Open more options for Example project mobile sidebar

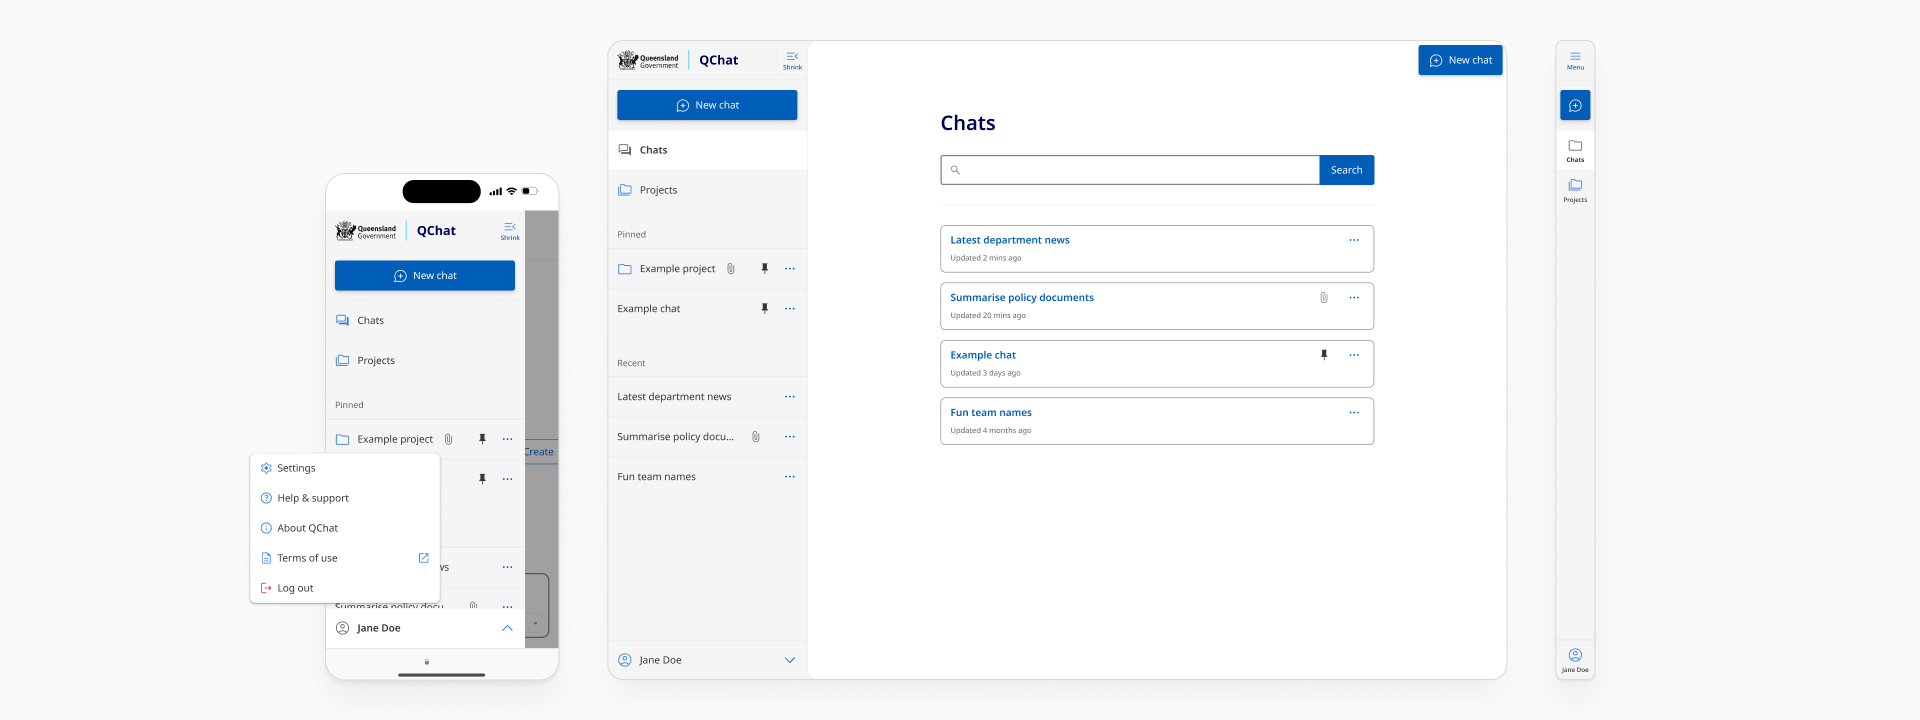pos(507,439)
